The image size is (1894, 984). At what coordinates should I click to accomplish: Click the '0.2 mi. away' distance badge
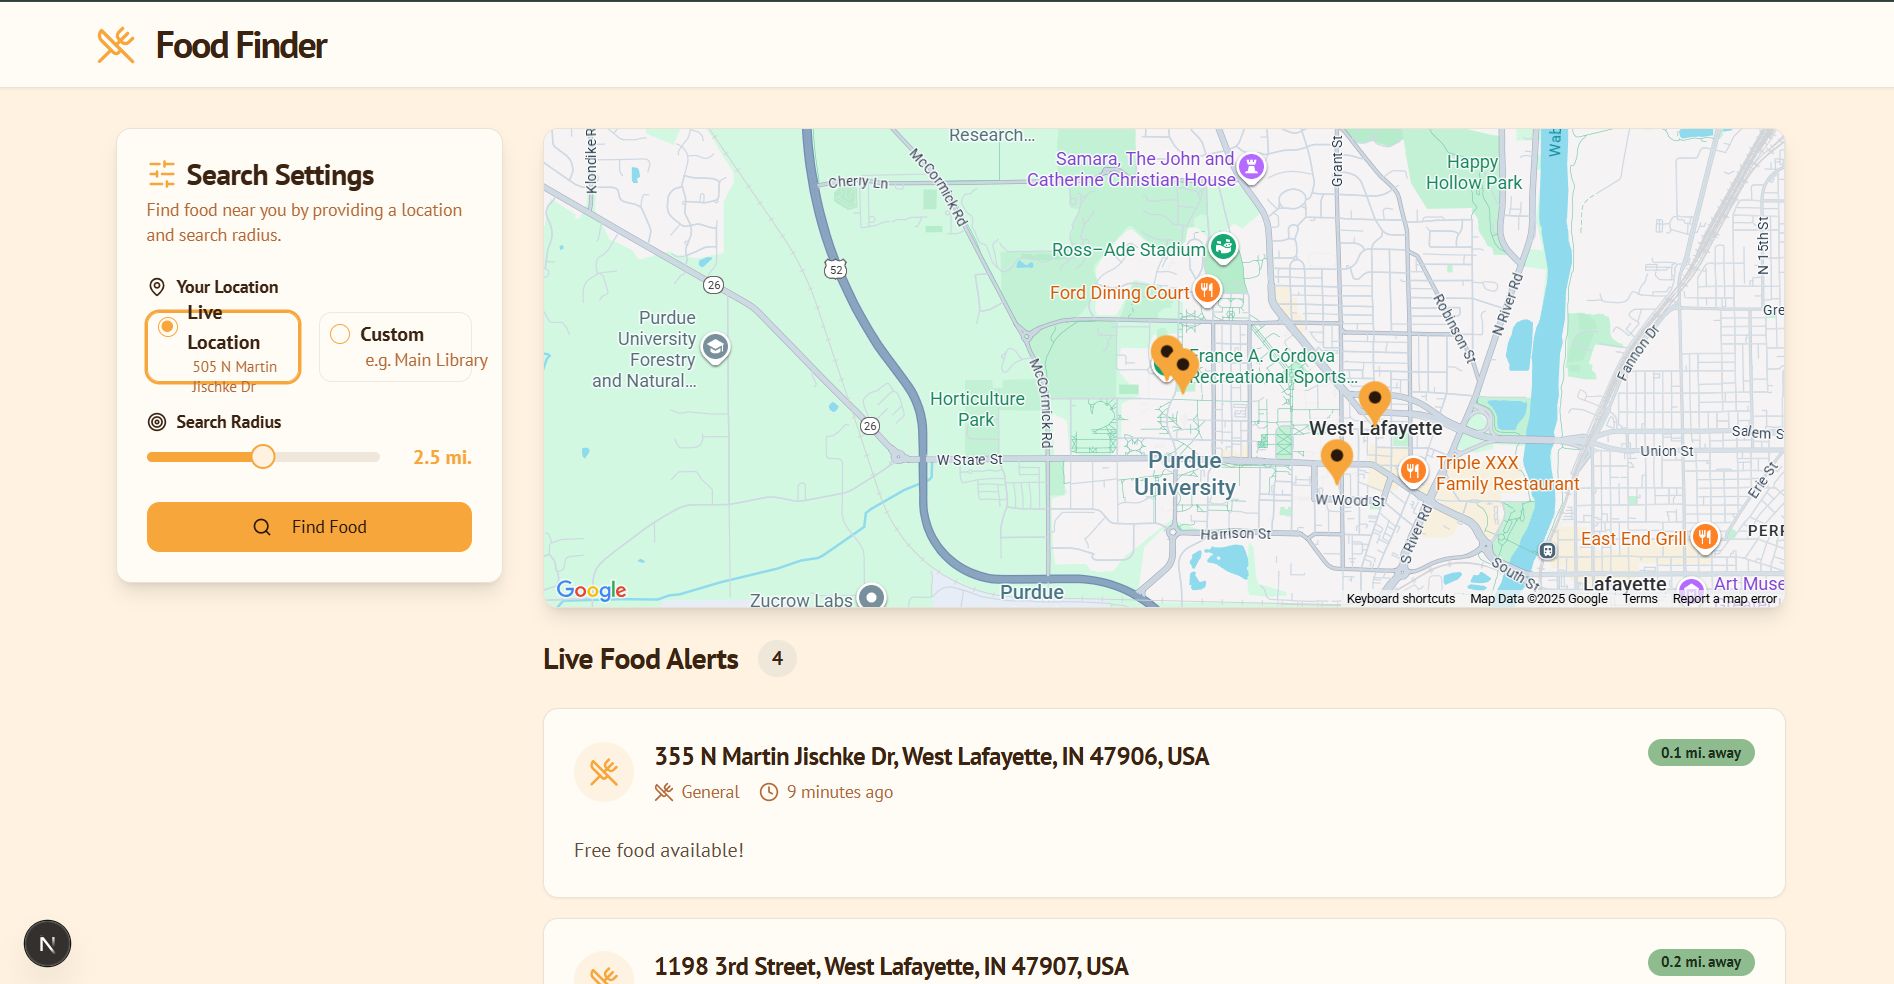click(1701, 962)
